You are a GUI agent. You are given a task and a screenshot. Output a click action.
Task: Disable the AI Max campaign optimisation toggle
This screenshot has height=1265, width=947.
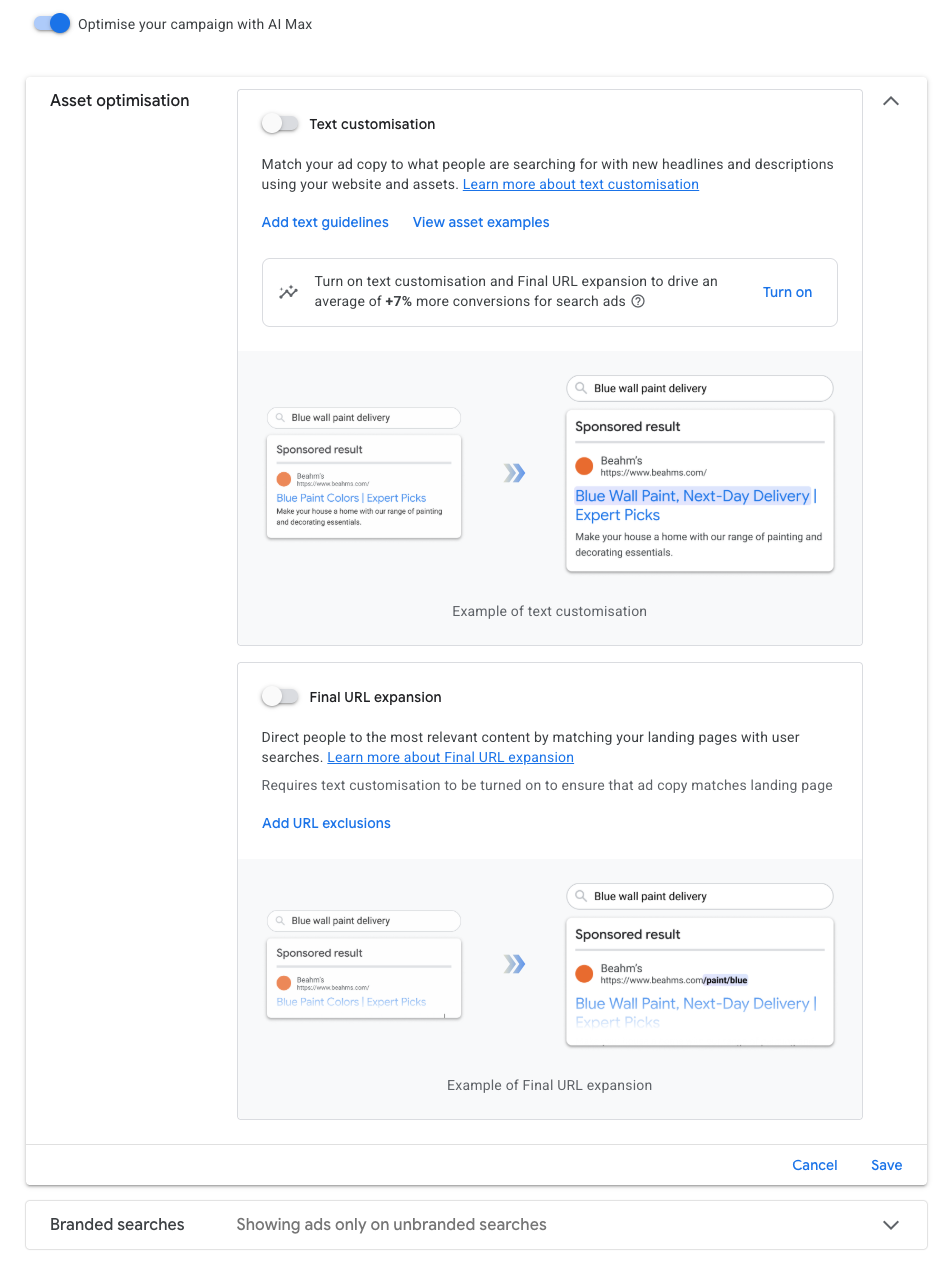pos(52,23)
